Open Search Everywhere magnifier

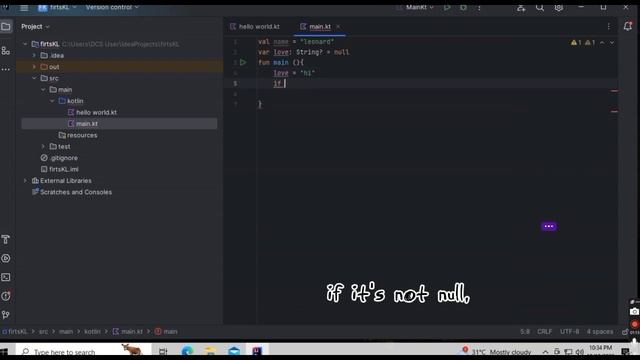[x=540, y=7]
